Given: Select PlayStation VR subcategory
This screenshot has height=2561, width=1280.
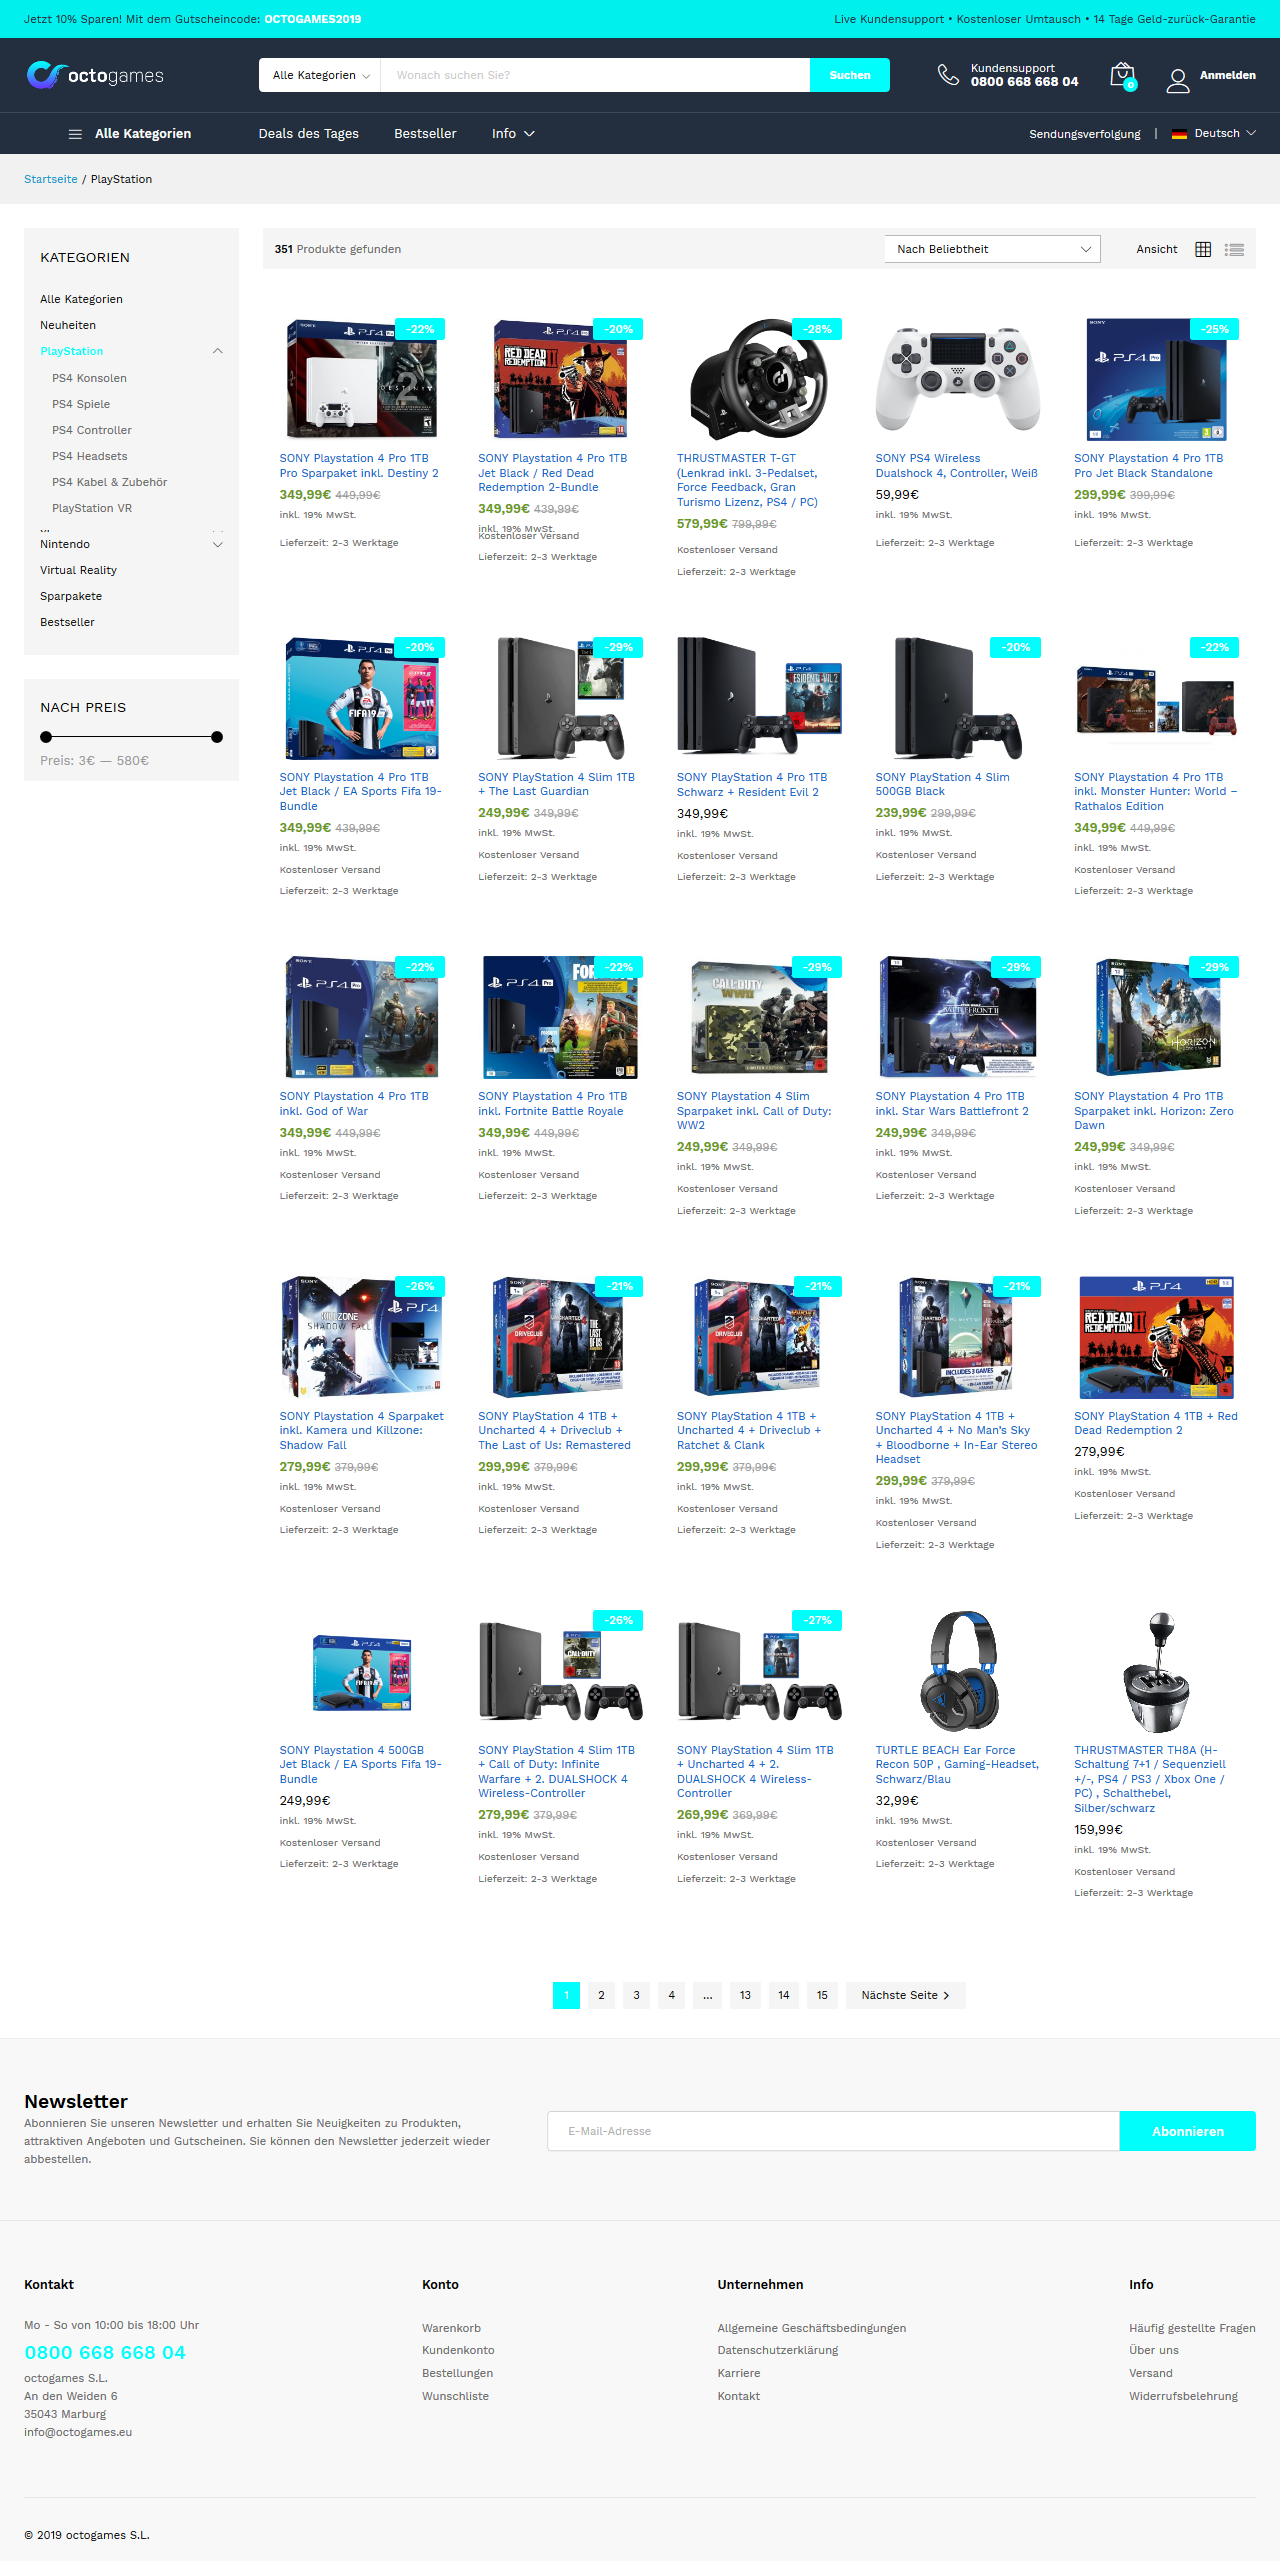Looking at the screenshot, I should 92,508.
